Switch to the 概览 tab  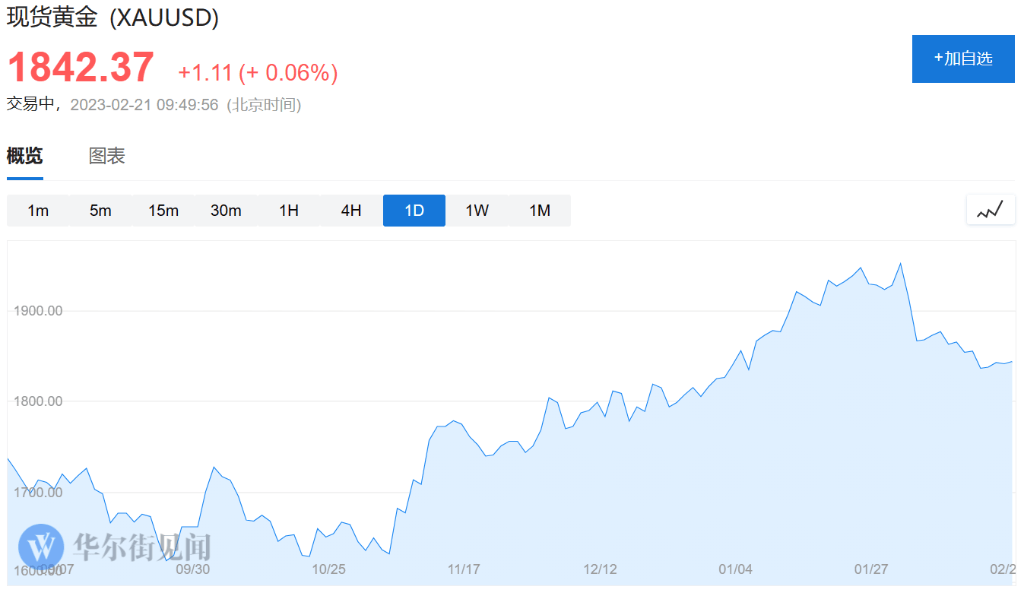coord(25,156)
